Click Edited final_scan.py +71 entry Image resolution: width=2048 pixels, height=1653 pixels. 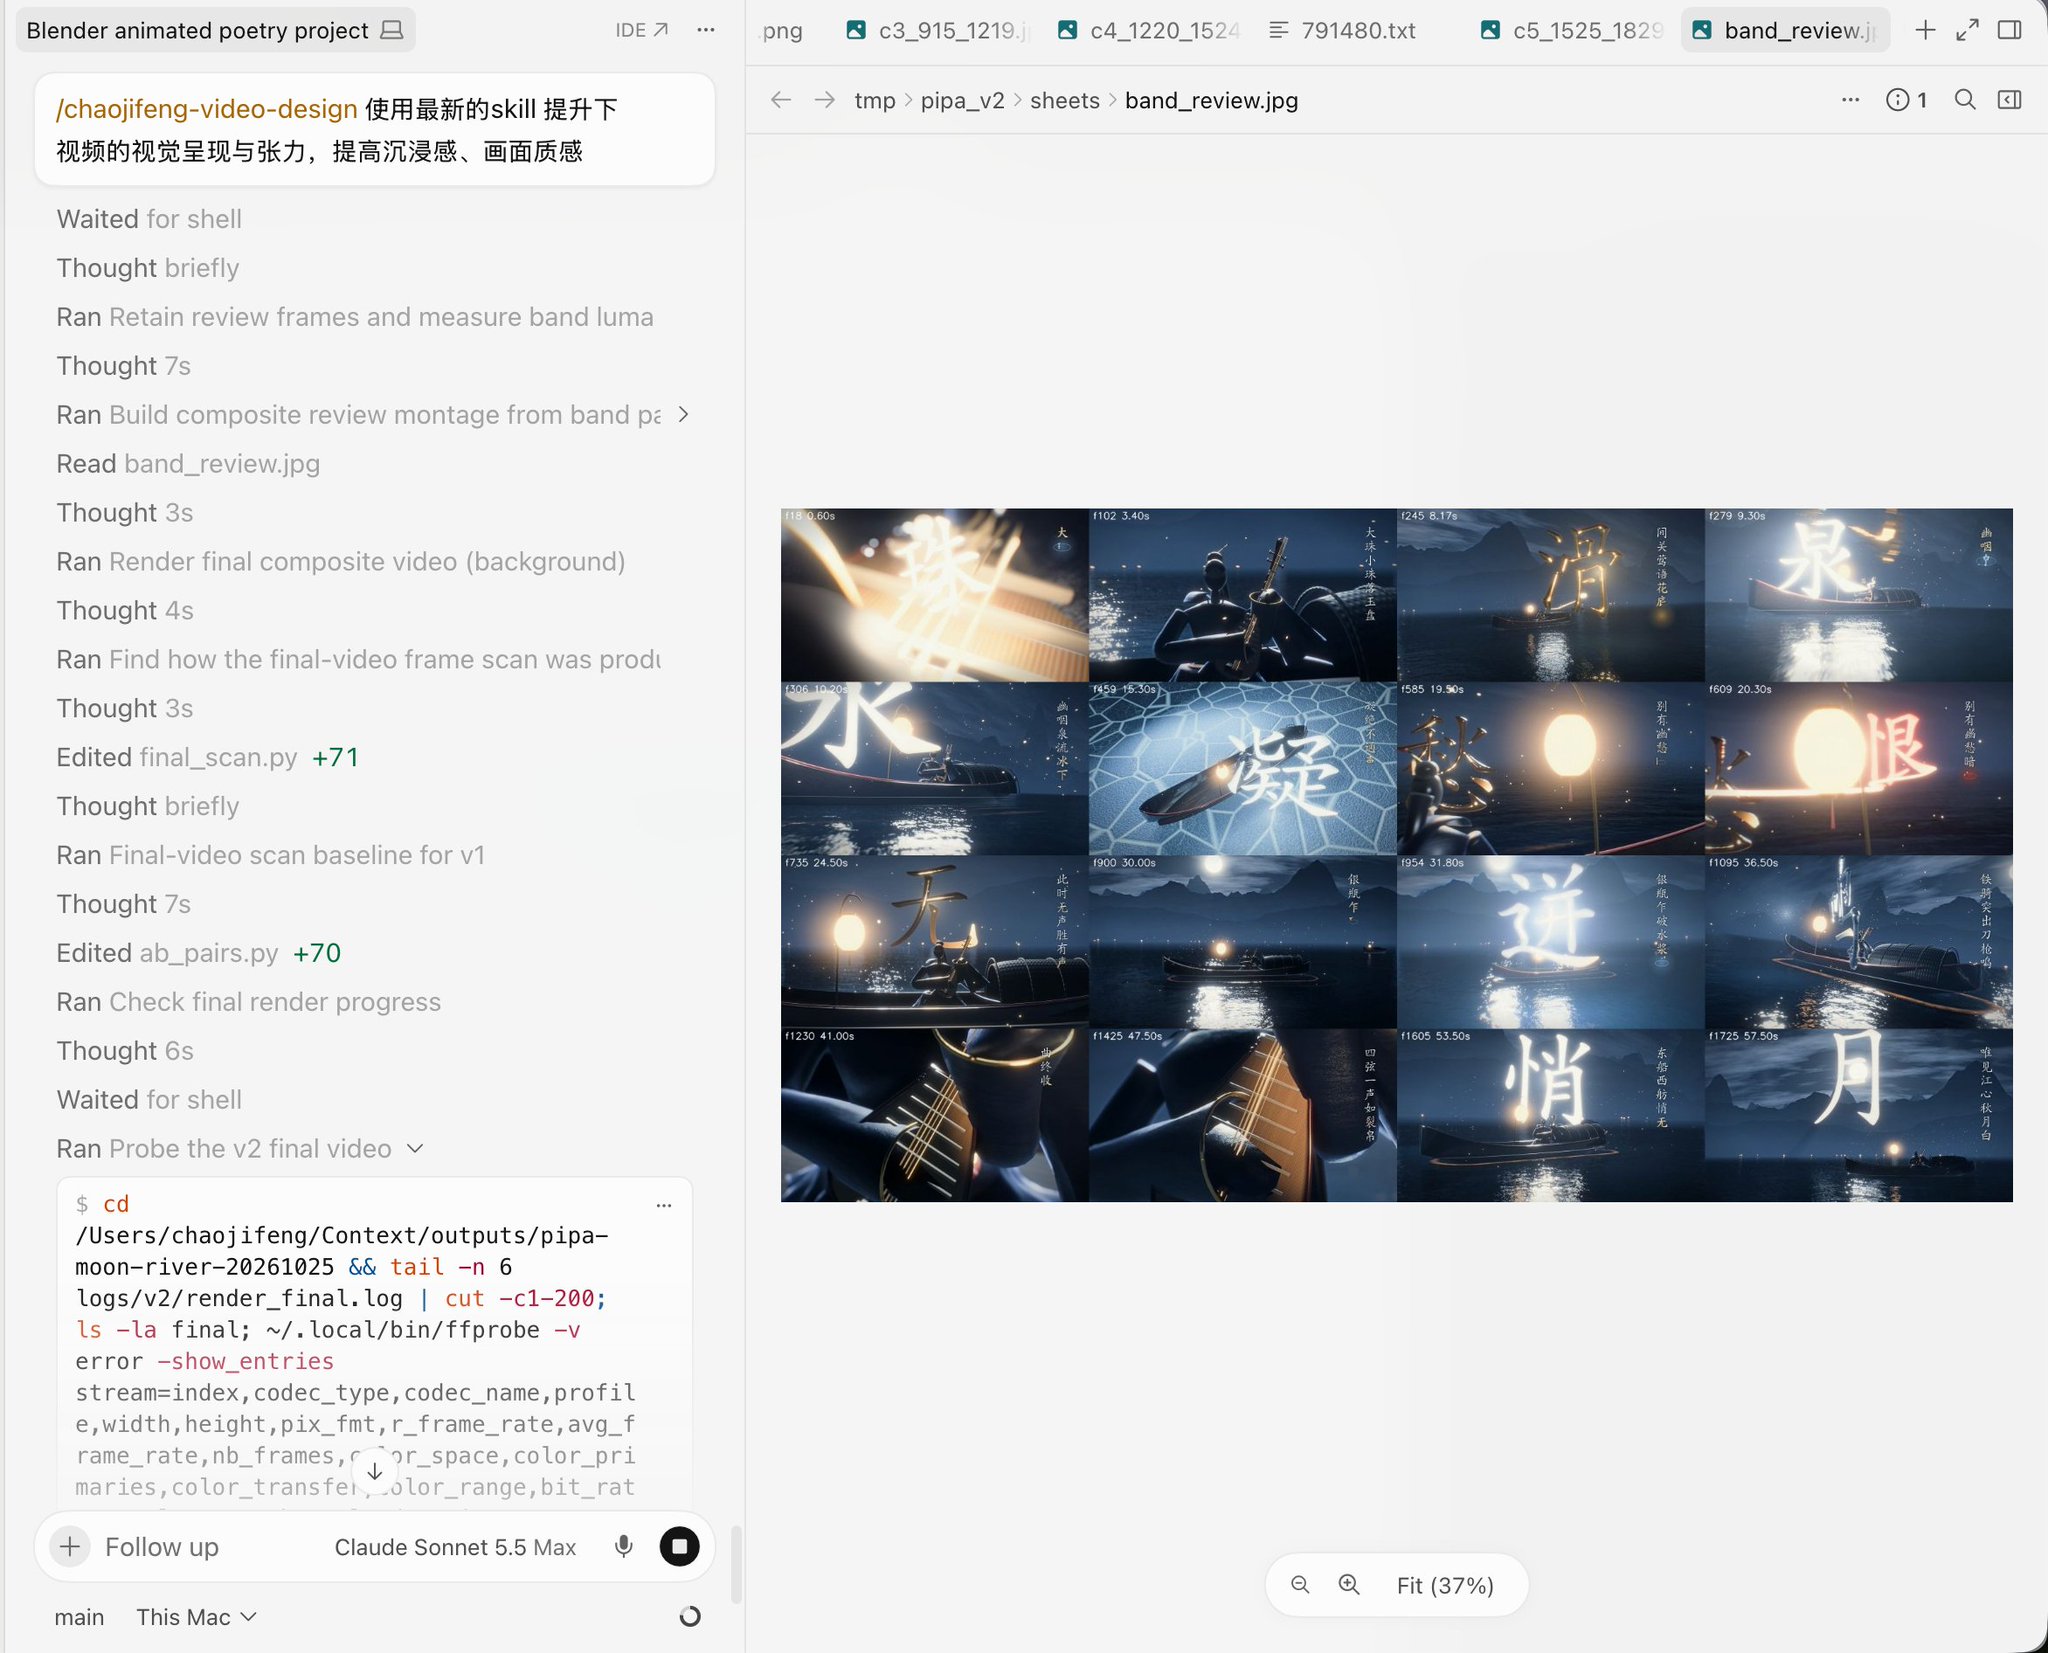[x=208, y=758]
